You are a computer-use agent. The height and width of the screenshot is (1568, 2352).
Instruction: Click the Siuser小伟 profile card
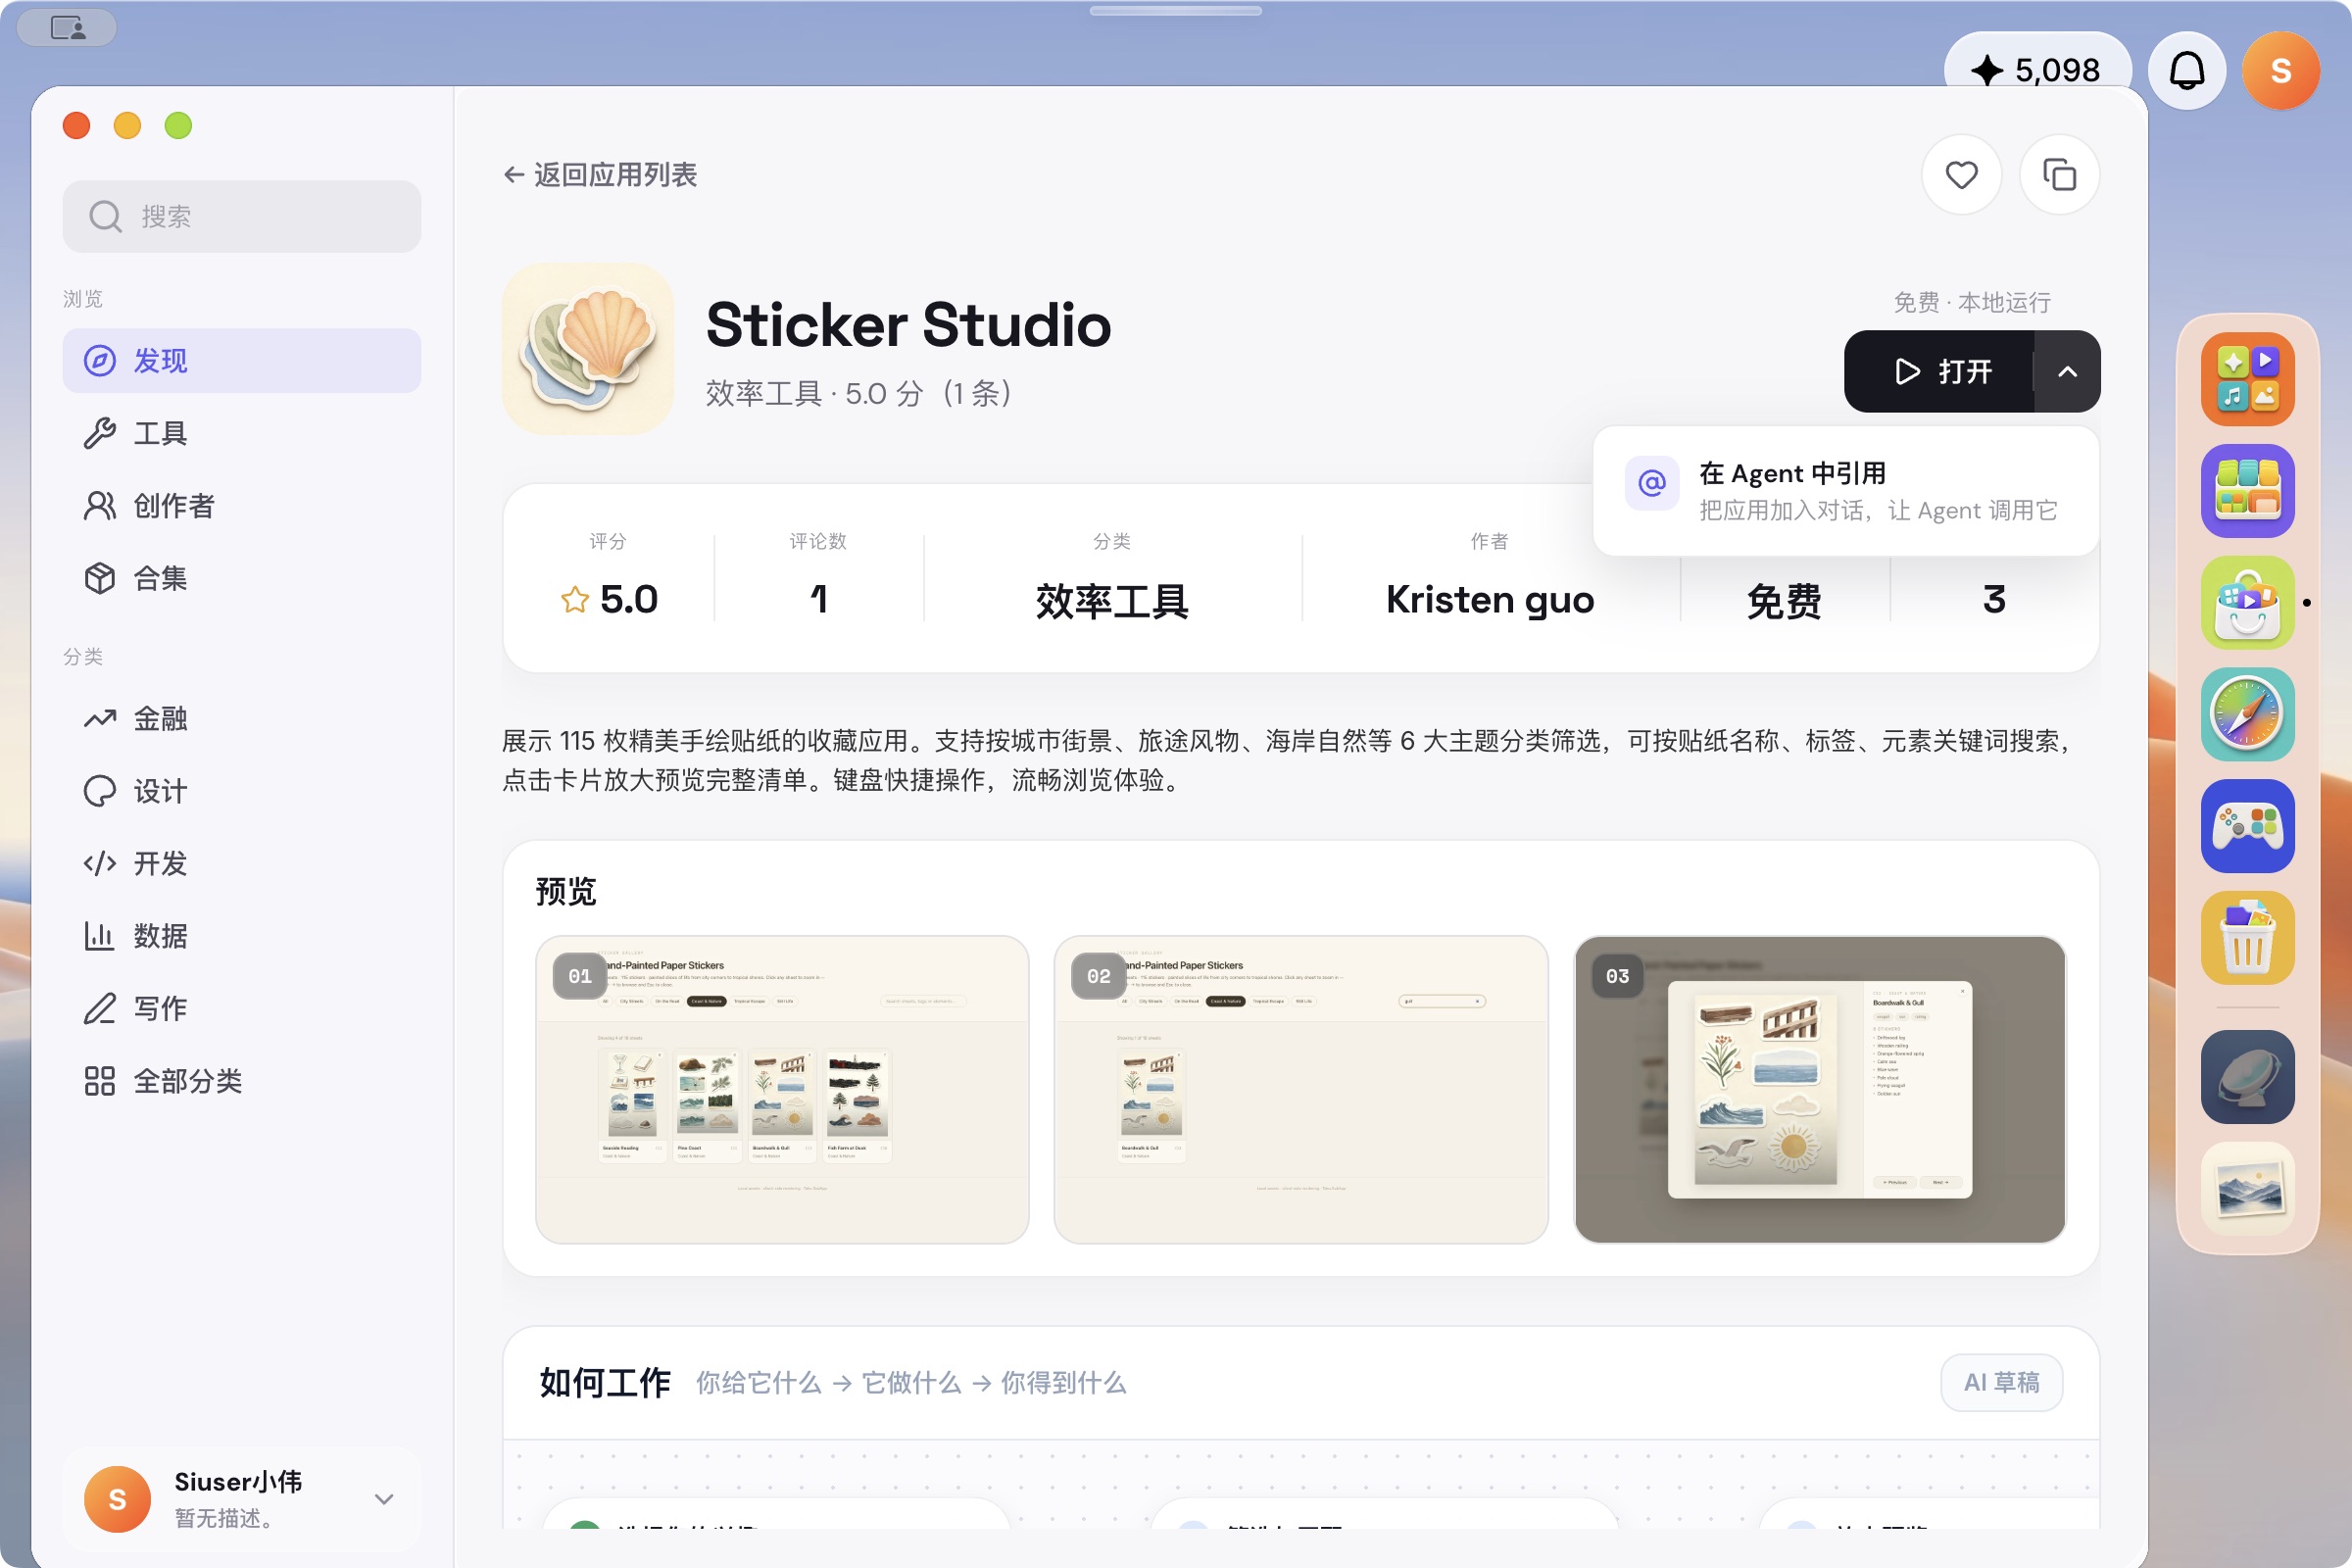tap(242, 1498)
